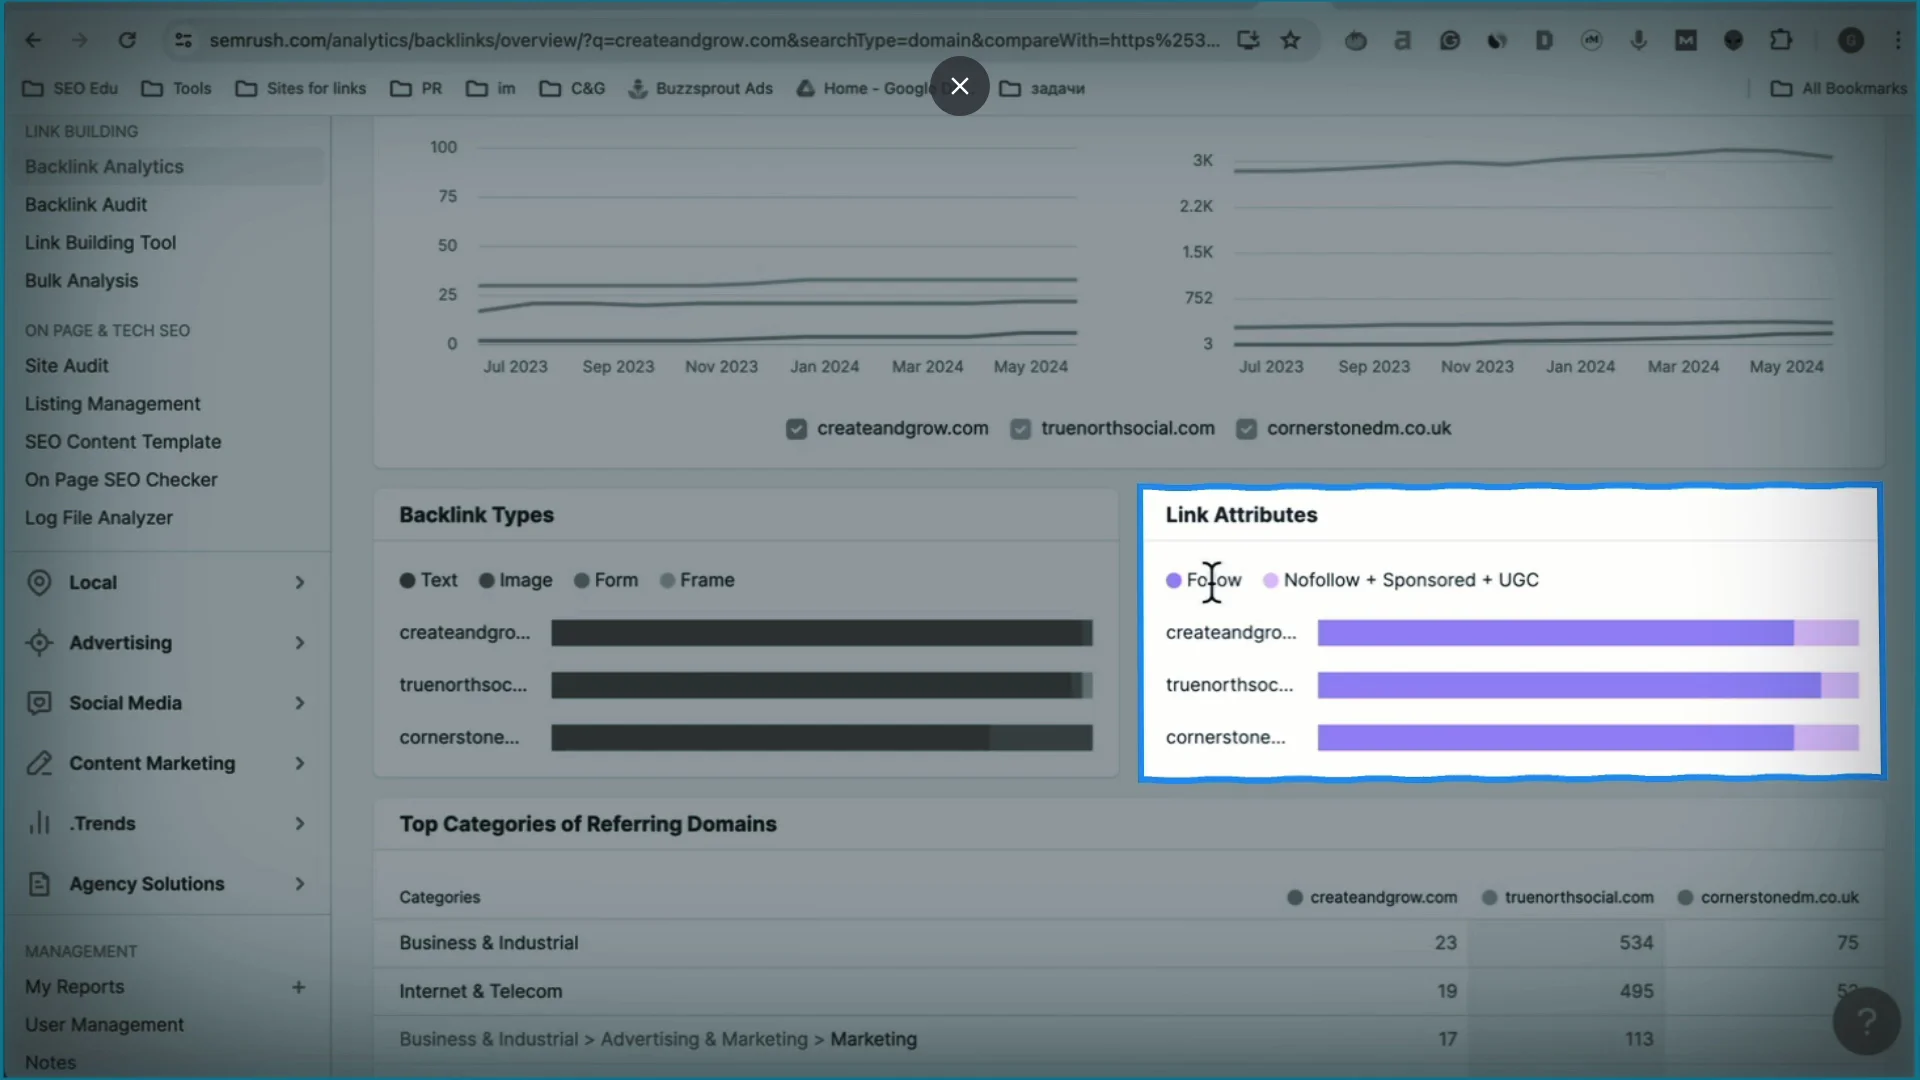Open Backlink Audit in sidebar

click(x=86, y=205)
